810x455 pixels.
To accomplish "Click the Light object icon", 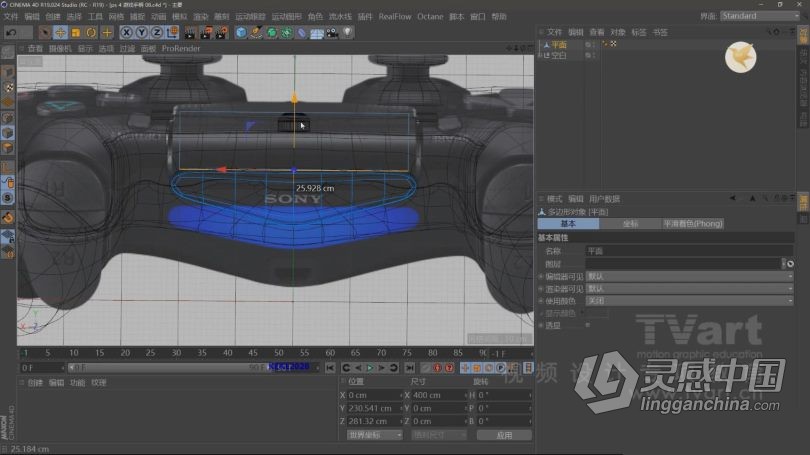I will pos(348,33).
